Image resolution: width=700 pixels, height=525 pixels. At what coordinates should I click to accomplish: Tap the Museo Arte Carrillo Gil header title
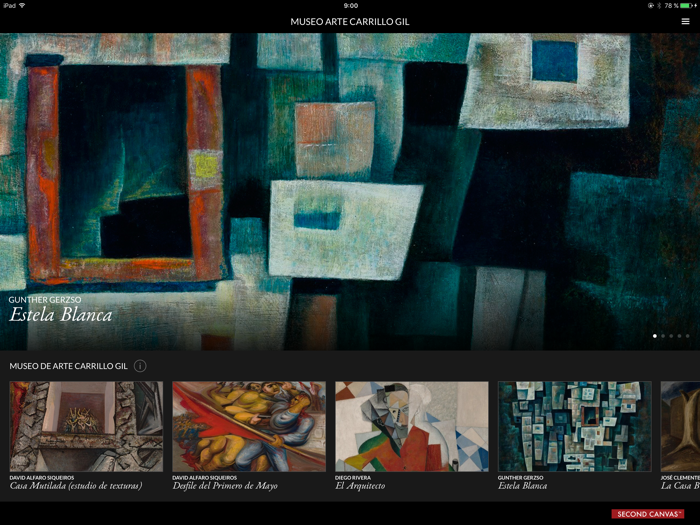click(x=350, y=21)
